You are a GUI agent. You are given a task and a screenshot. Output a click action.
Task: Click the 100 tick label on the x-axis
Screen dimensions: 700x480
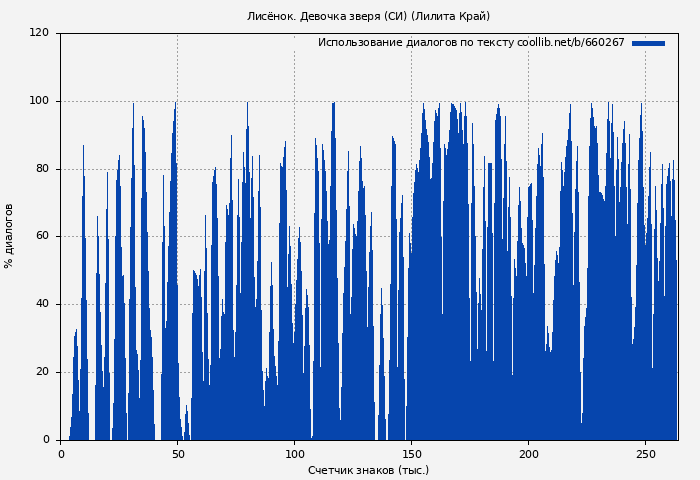pos(294,454)
